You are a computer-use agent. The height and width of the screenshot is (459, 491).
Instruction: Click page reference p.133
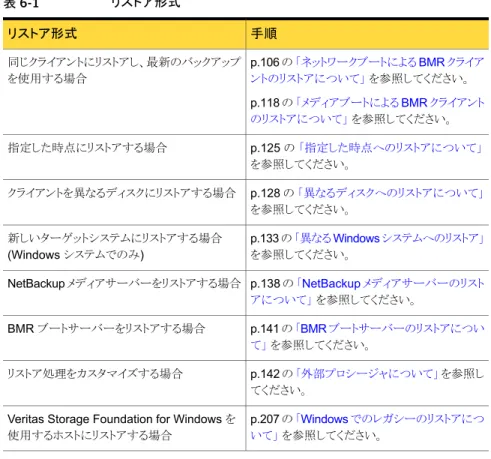pyautogui.click(x=265, y=239)
